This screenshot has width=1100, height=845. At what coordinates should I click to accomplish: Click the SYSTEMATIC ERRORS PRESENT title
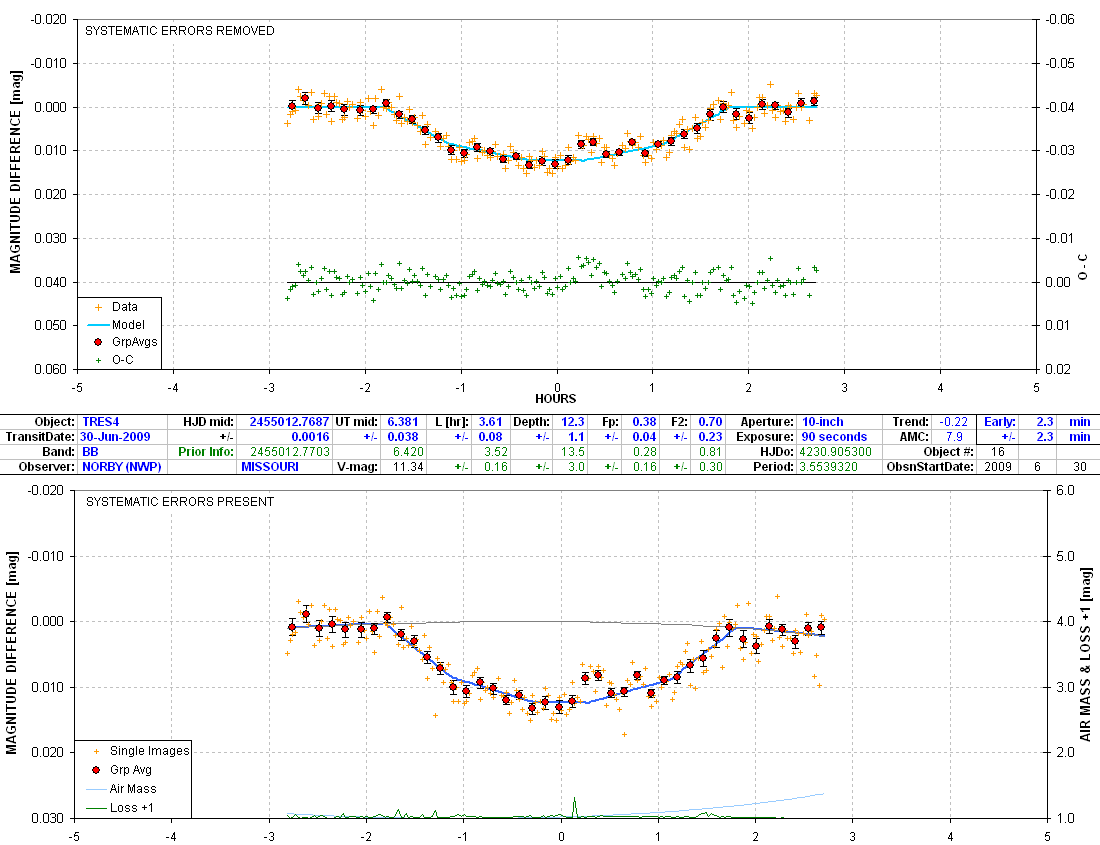pos(180,502)
